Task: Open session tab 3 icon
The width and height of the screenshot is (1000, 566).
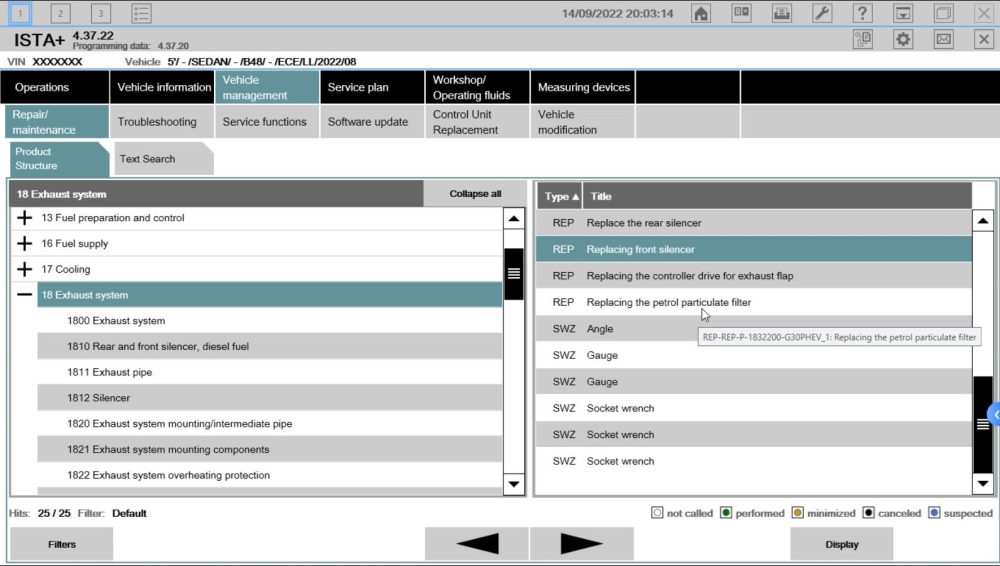Action: pyautogui.click(x=100, y=13)
